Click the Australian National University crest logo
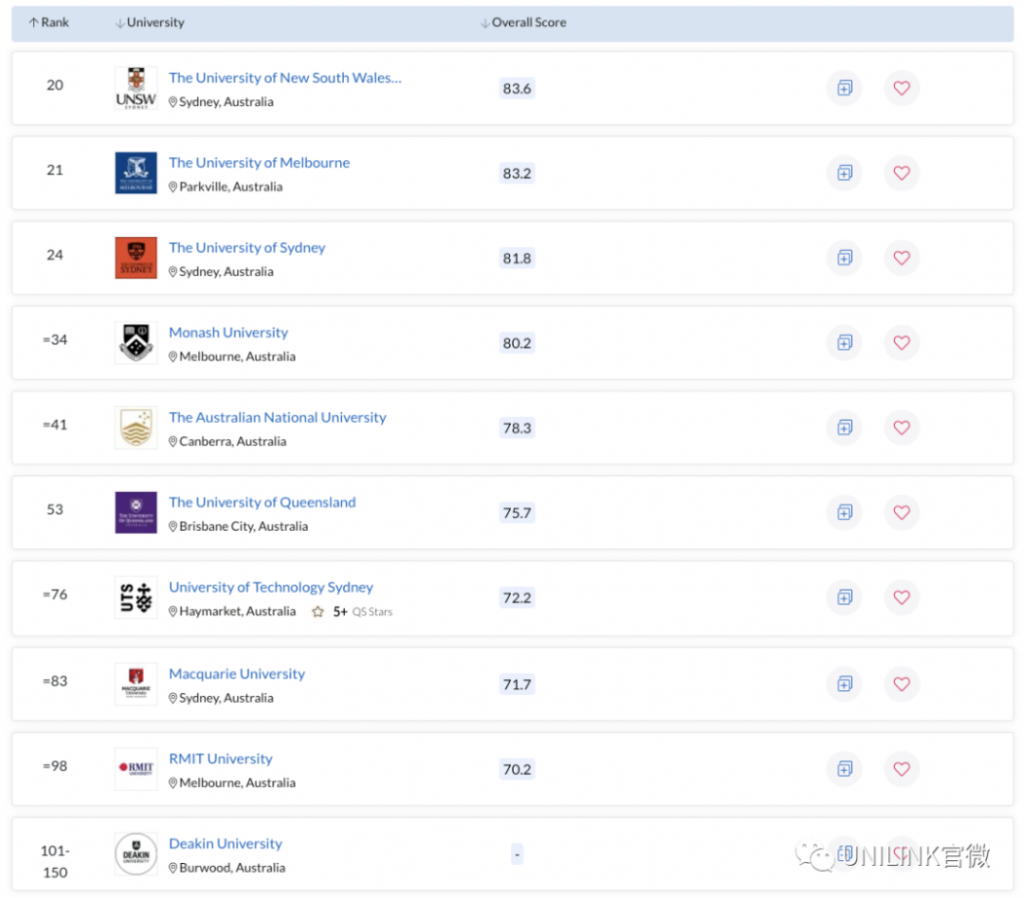 [x=136, y=428]
